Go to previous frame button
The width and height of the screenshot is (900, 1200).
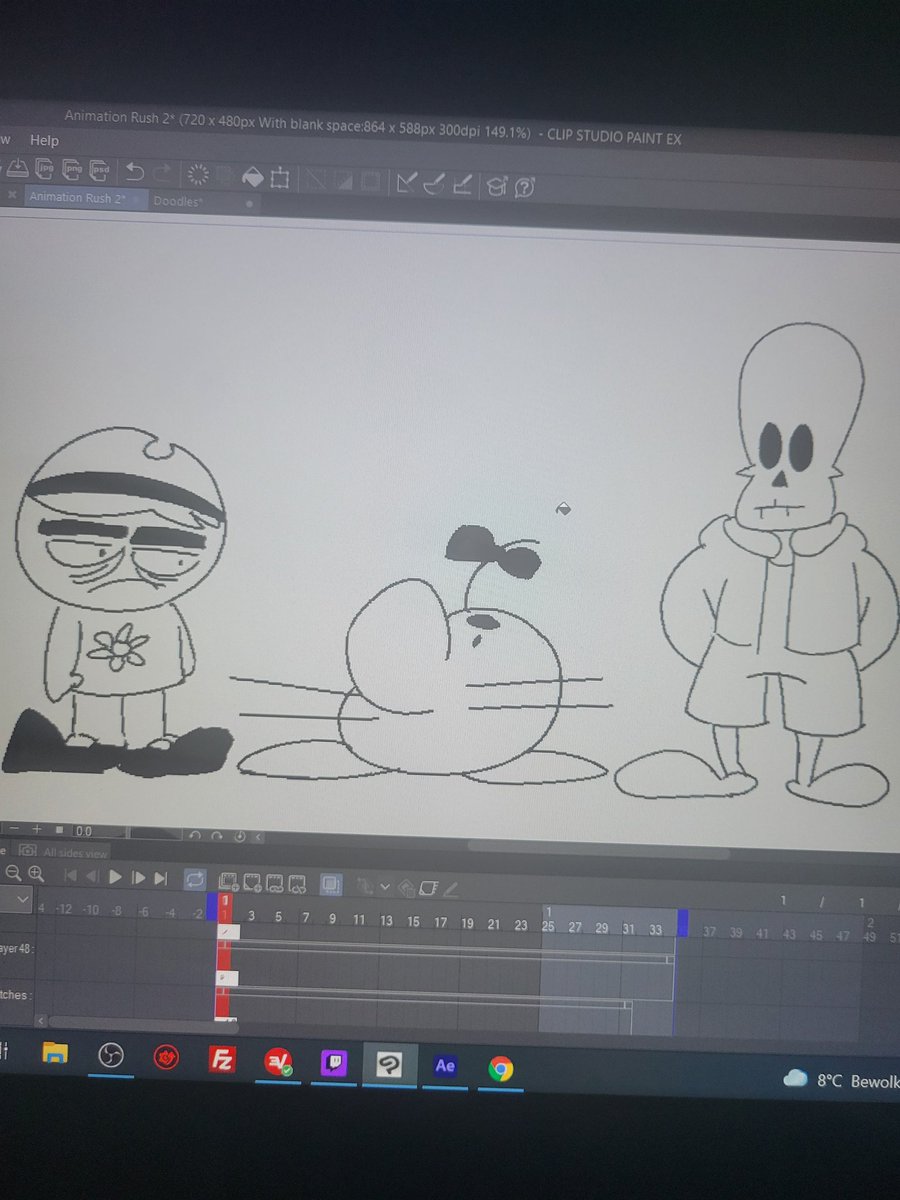click(92, 877)
